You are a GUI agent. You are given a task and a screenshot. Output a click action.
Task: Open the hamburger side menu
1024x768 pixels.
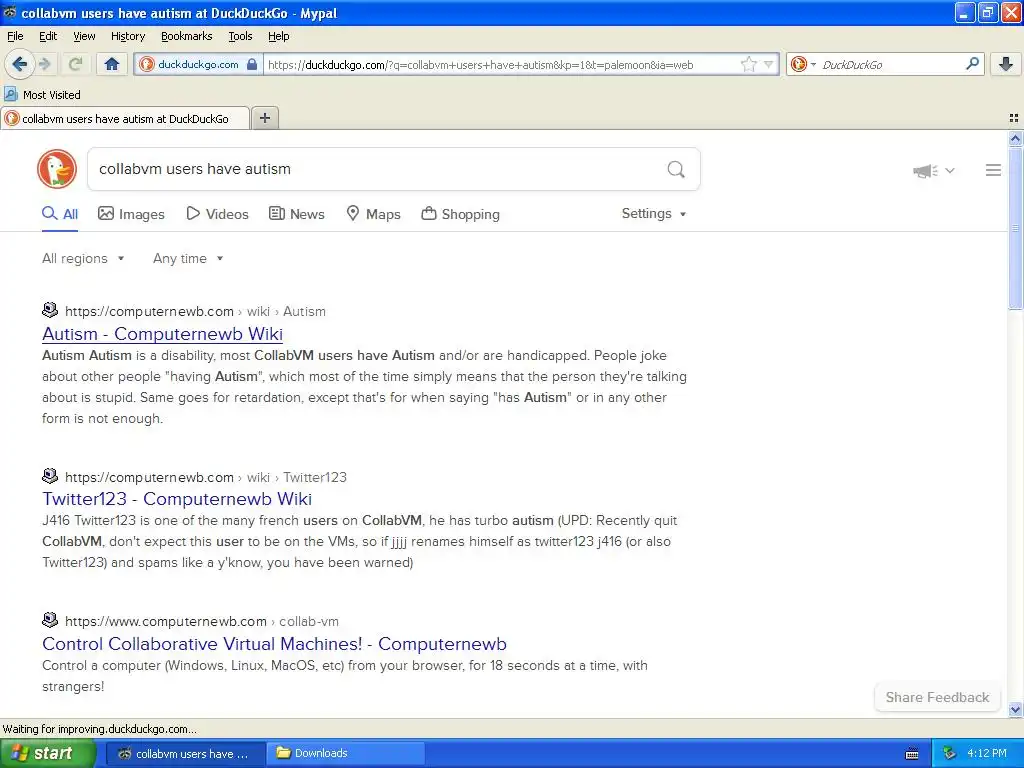tap(993, 170)
